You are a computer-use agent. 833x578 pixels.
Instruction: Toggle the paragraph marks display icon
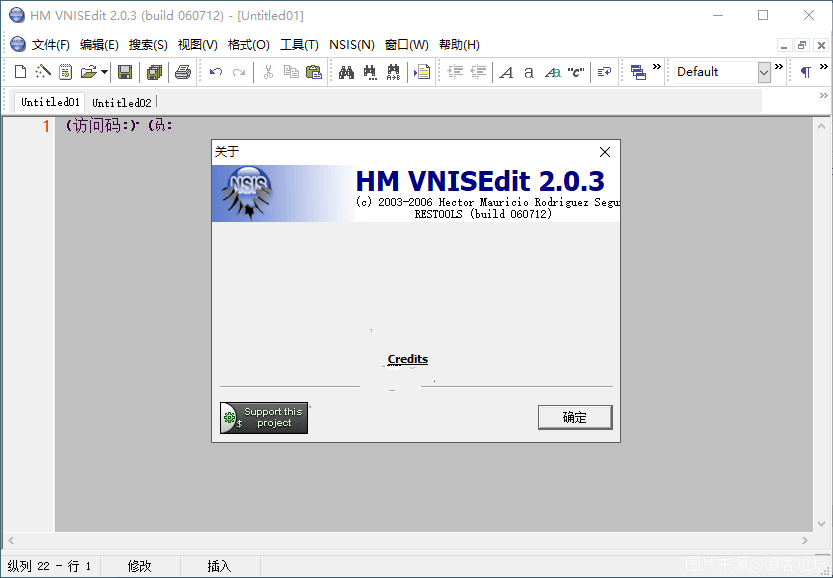point(805,72)
